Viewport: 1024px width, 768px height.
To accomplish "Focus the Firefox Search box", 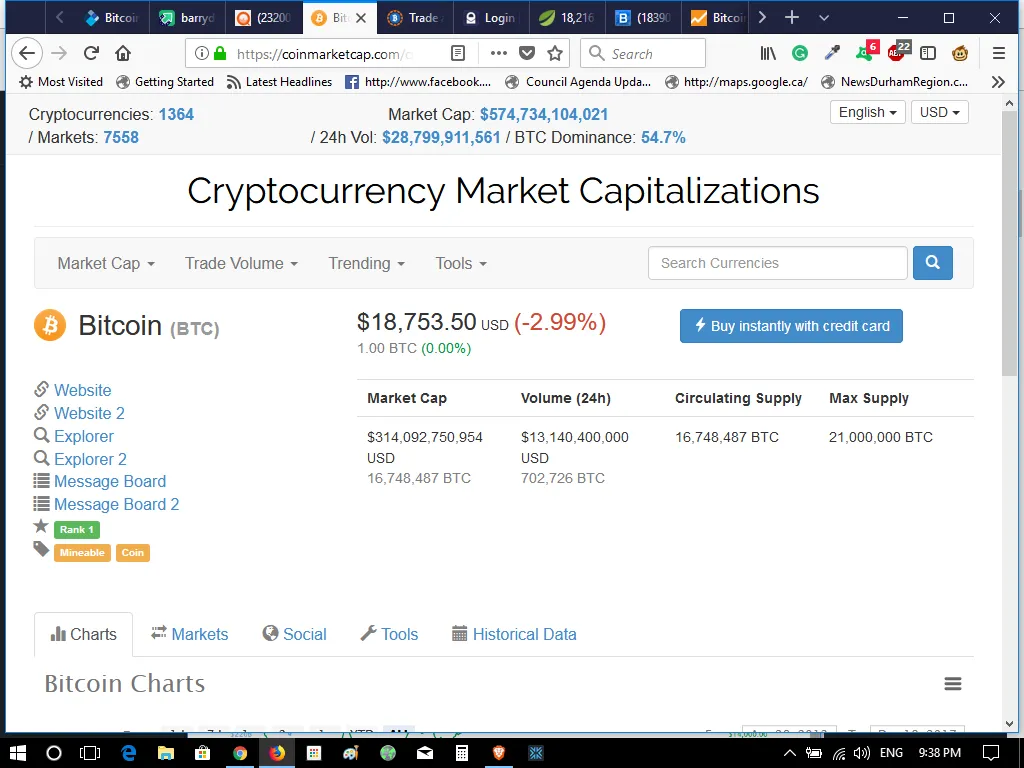I will tap(643, 54).
